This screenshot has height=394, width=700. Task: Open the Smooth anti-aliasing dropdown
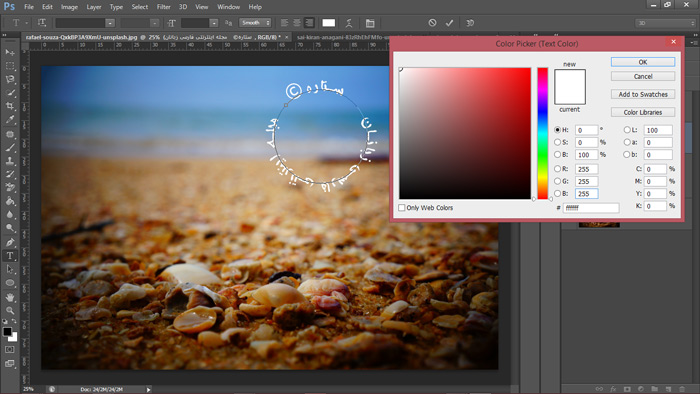[255, 23]
